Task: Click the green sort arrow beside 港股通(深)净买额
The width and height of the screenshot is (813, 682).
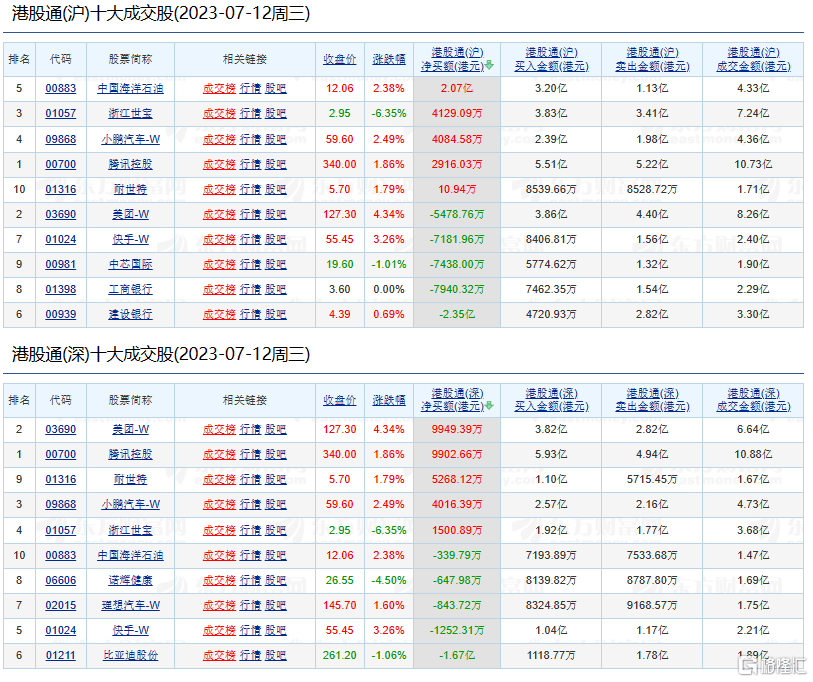Action: point(489,406)
